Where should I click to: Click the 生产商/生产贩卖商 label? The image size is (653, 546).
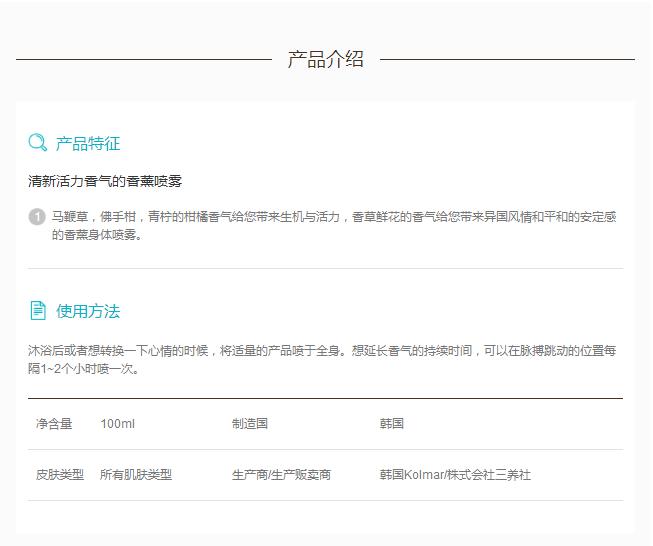click(x=281, y=475)
